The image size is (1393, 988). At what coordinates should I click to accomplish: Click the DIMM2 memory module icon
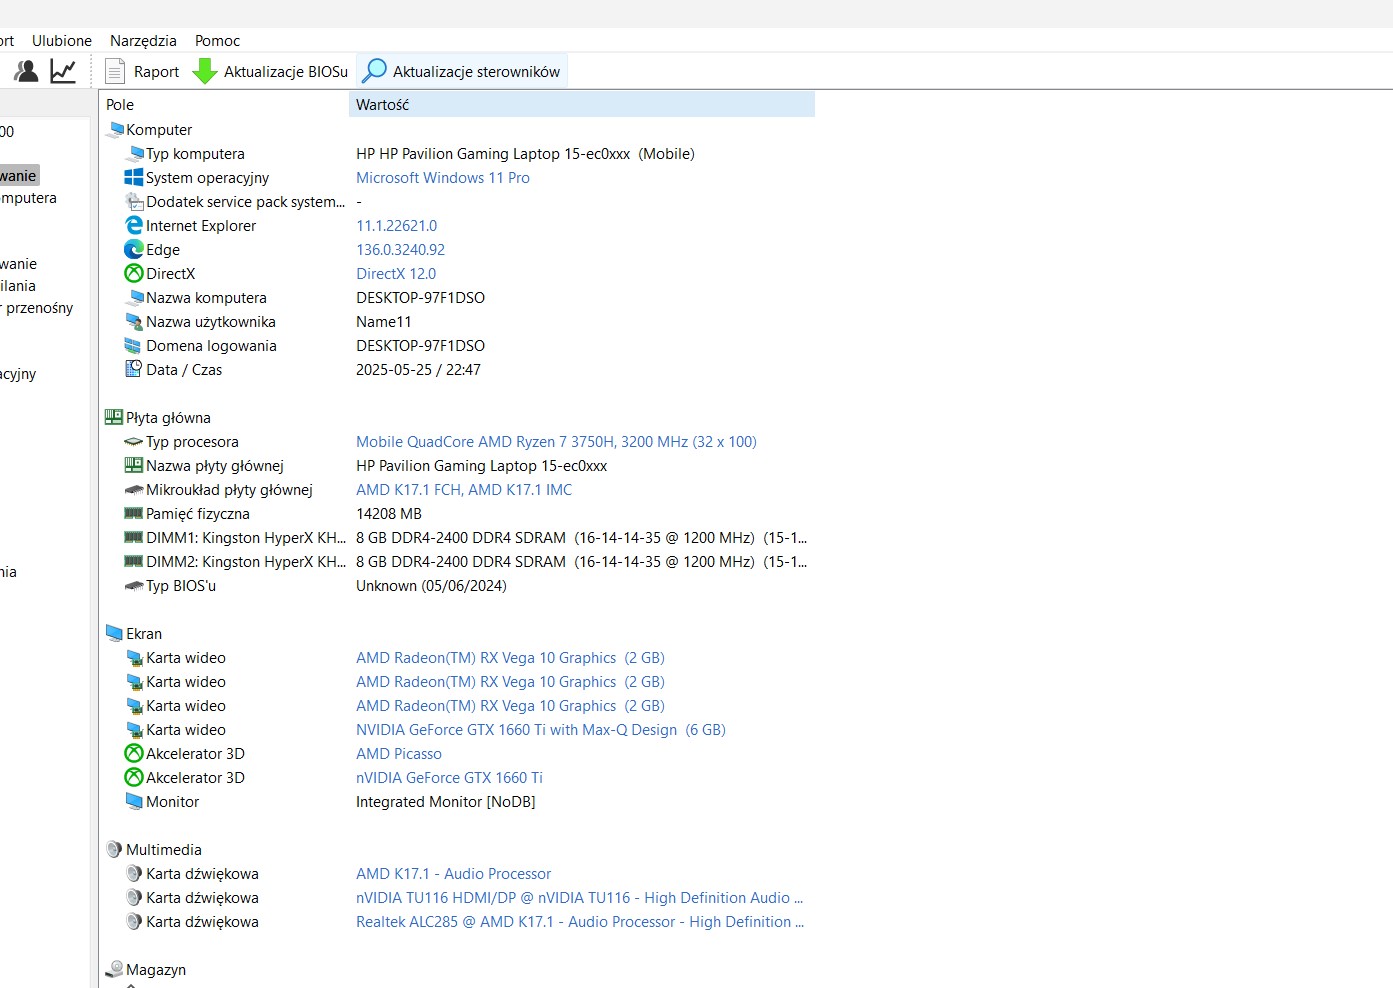pos(134,562)
